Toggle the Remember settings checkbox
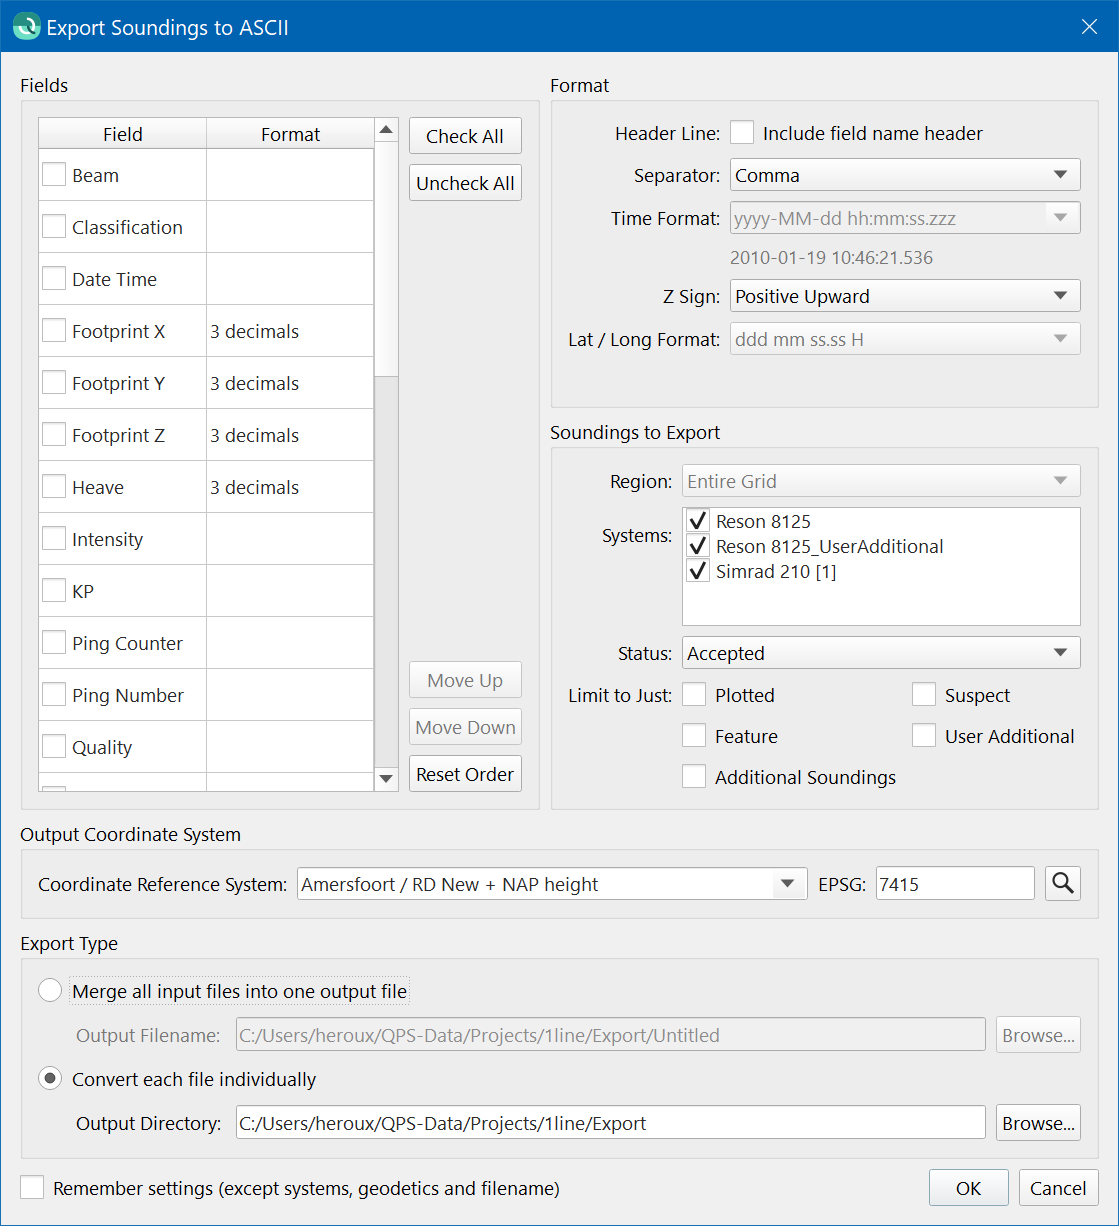Image resolution: width=1119 pixels, height=1226 pixels. pos(33,1188)
